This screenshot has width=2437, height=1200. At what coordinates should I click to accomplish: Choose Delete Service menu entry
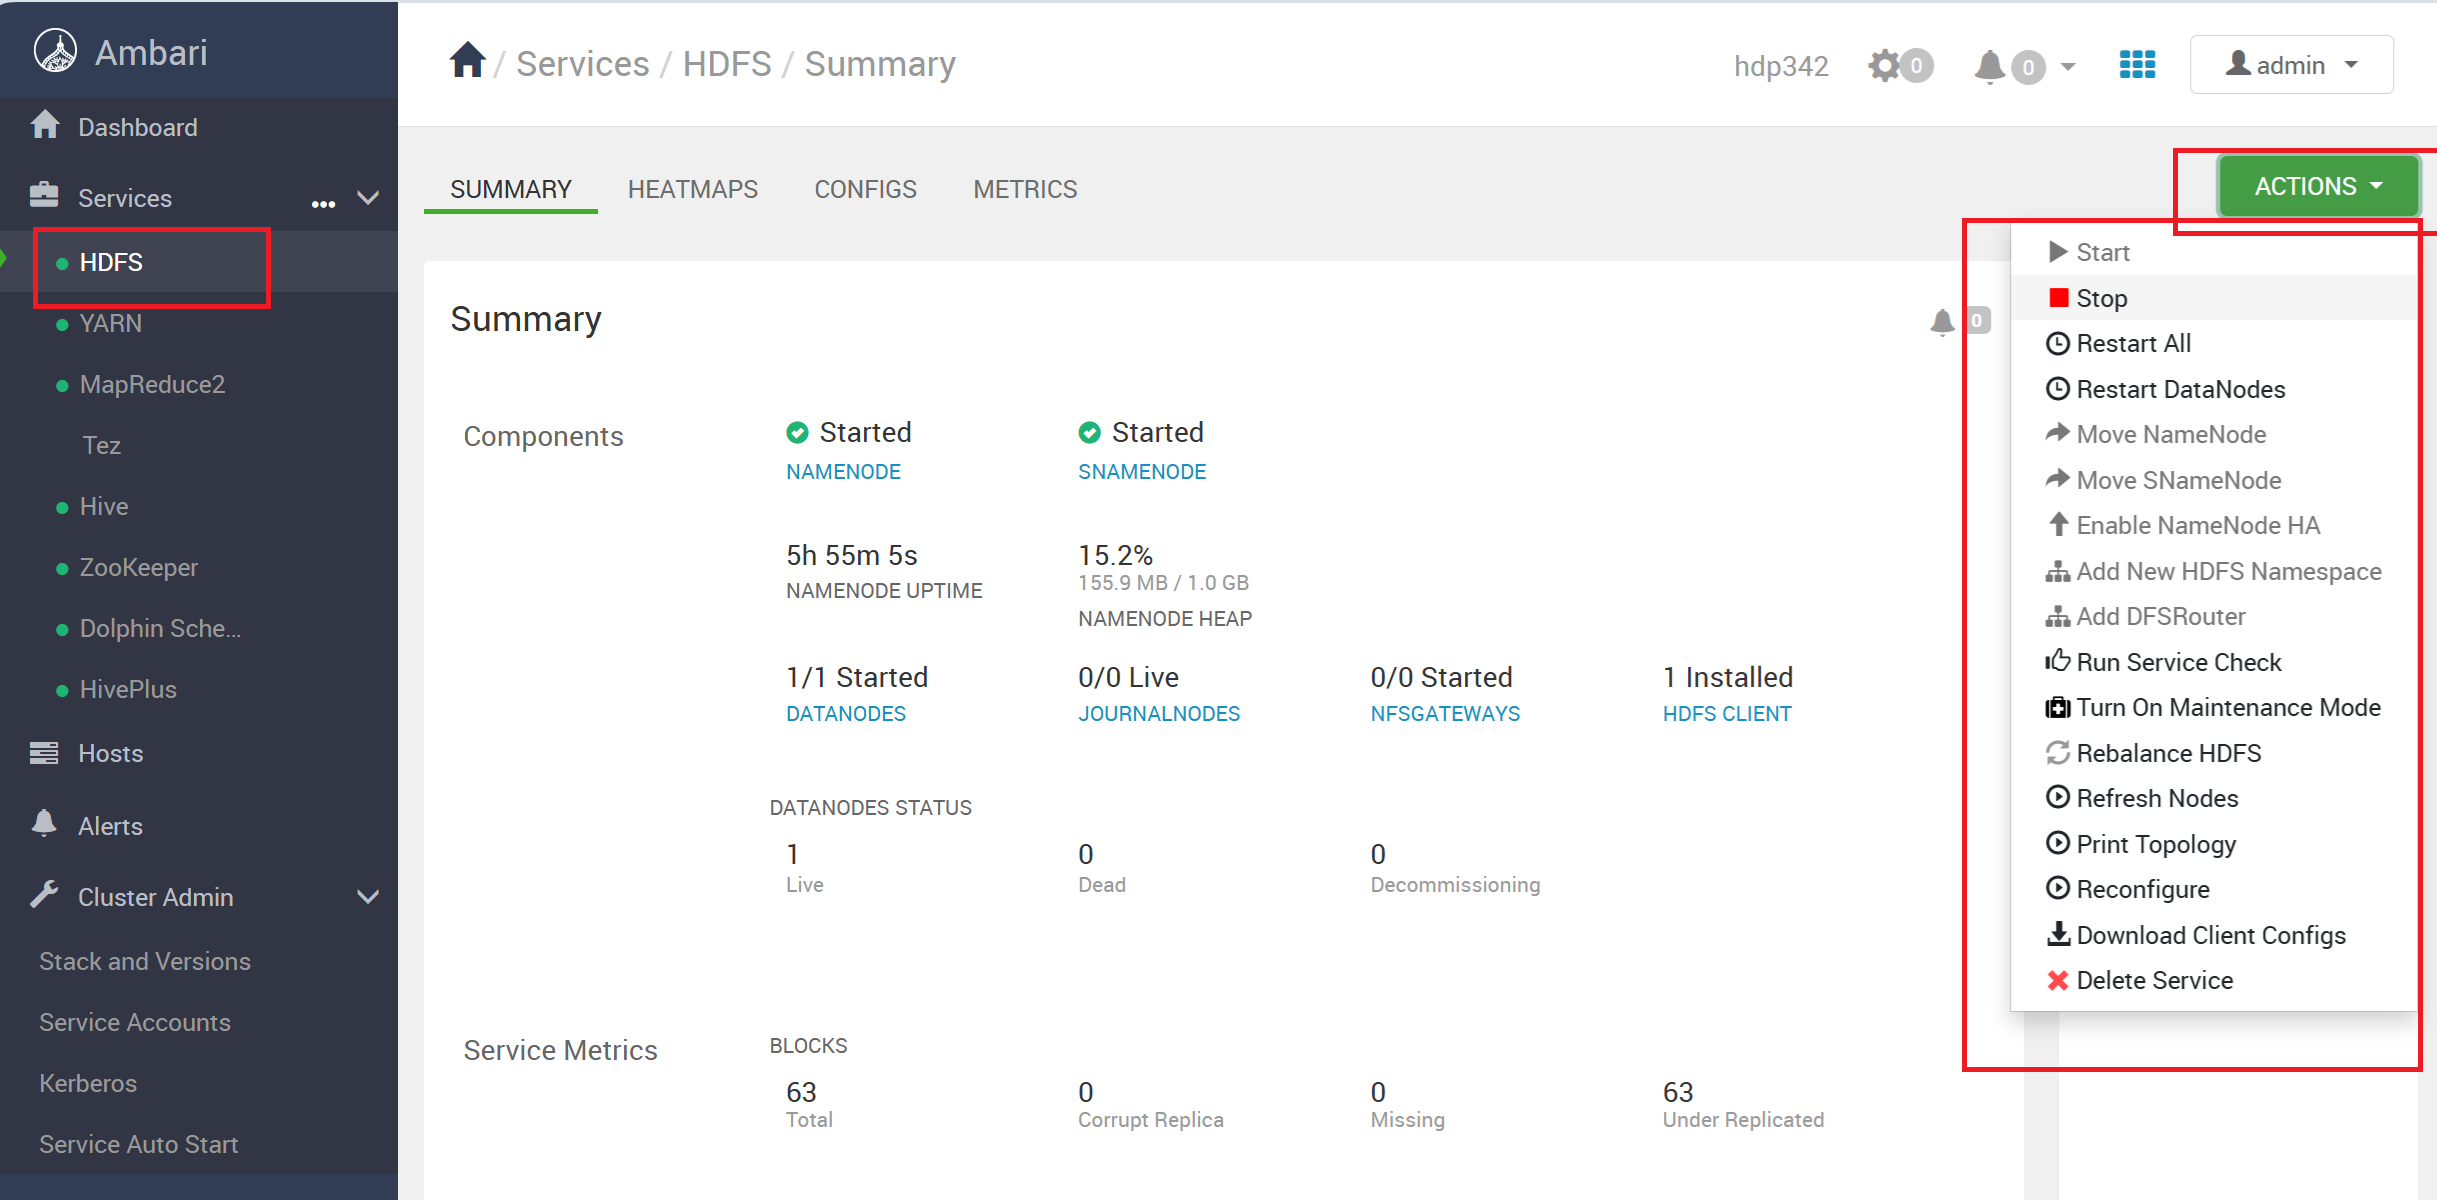2214,980
